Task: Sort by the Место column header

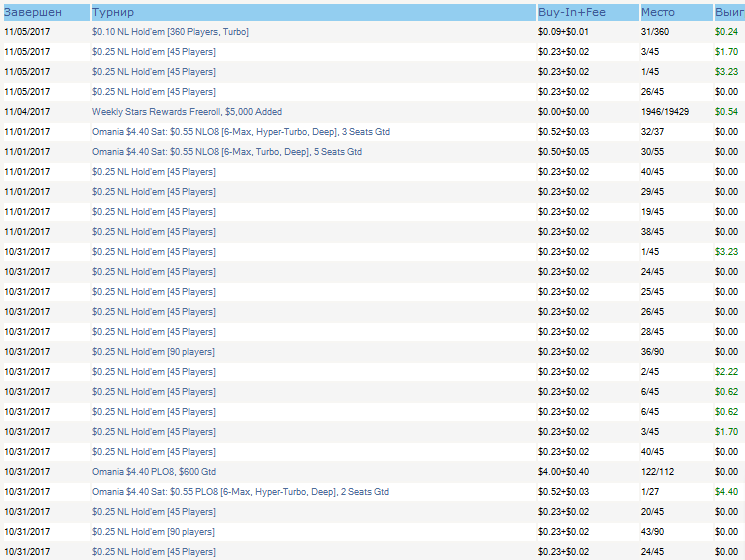Action: click(x=676, y=12)
